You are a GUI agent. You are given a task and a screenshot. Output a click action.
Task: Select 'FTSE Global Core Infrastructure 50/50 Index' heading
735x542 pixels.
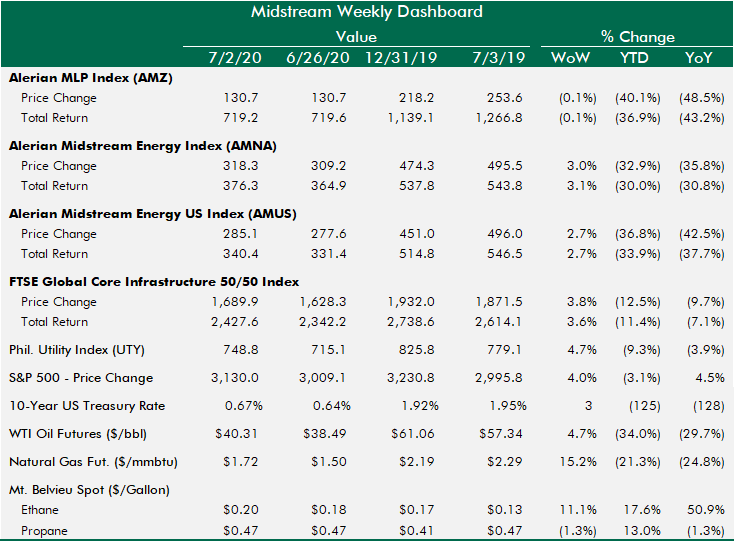coord(154,282)
